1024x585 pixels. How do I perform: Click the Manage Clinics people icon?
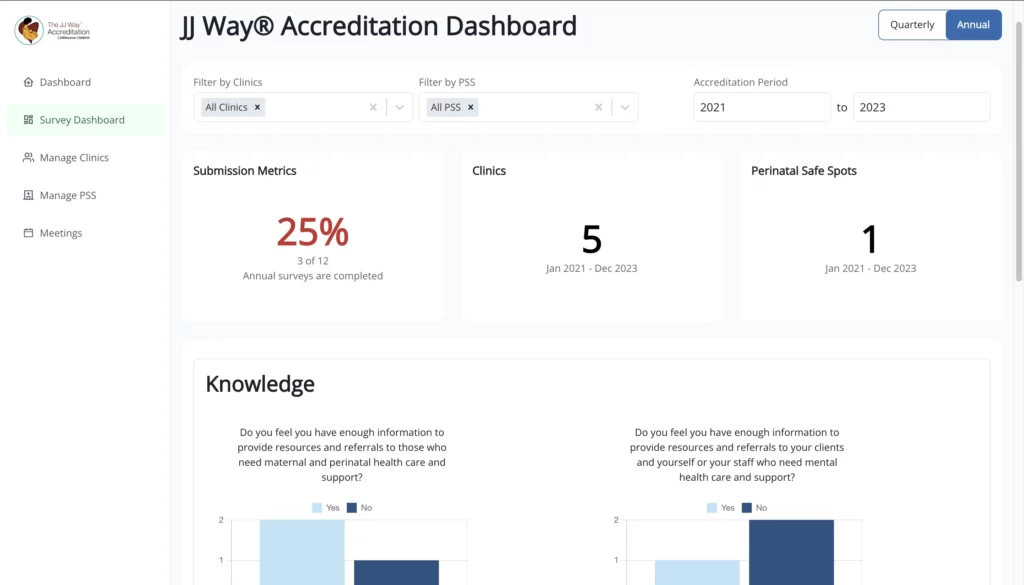[28, 157]
